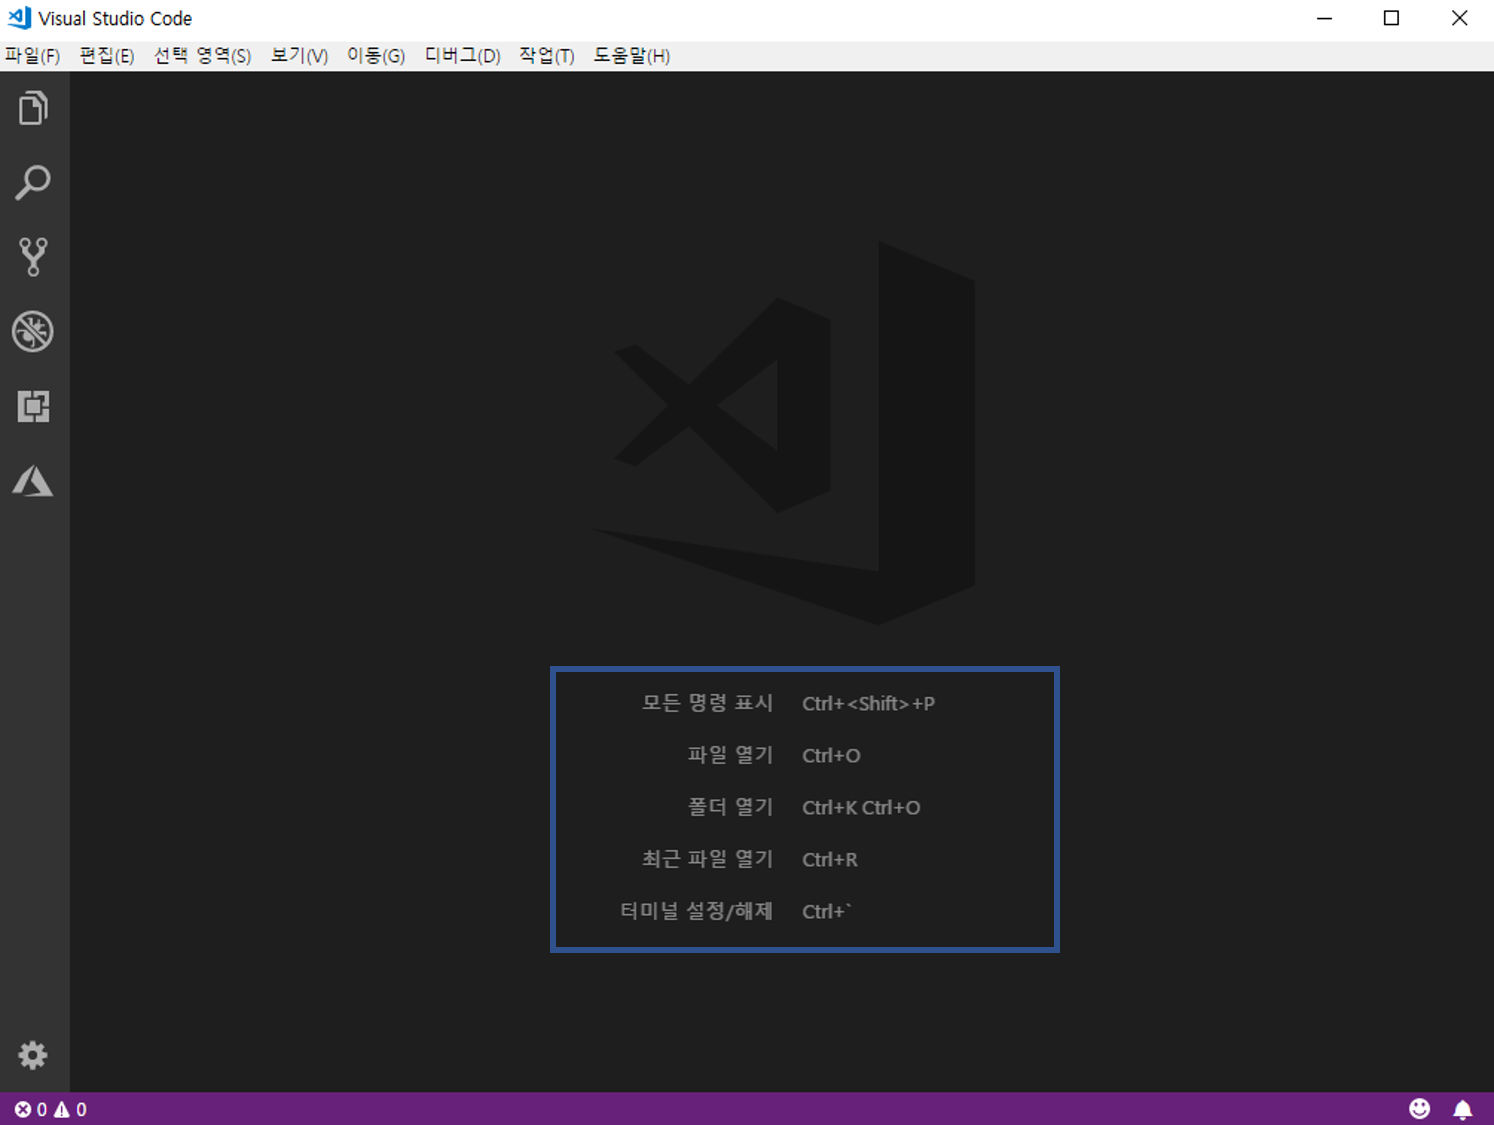Open the 도움말(H) menu

[631, 56]
